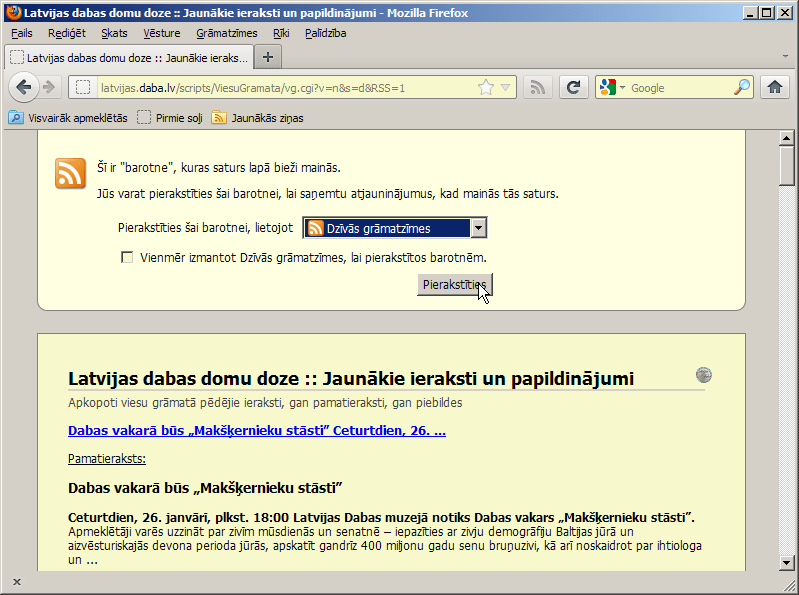The width and height of the screenshot is (799, 595).
Task: Open the Palīdzība menu
Action: click(x=326, y=33)
